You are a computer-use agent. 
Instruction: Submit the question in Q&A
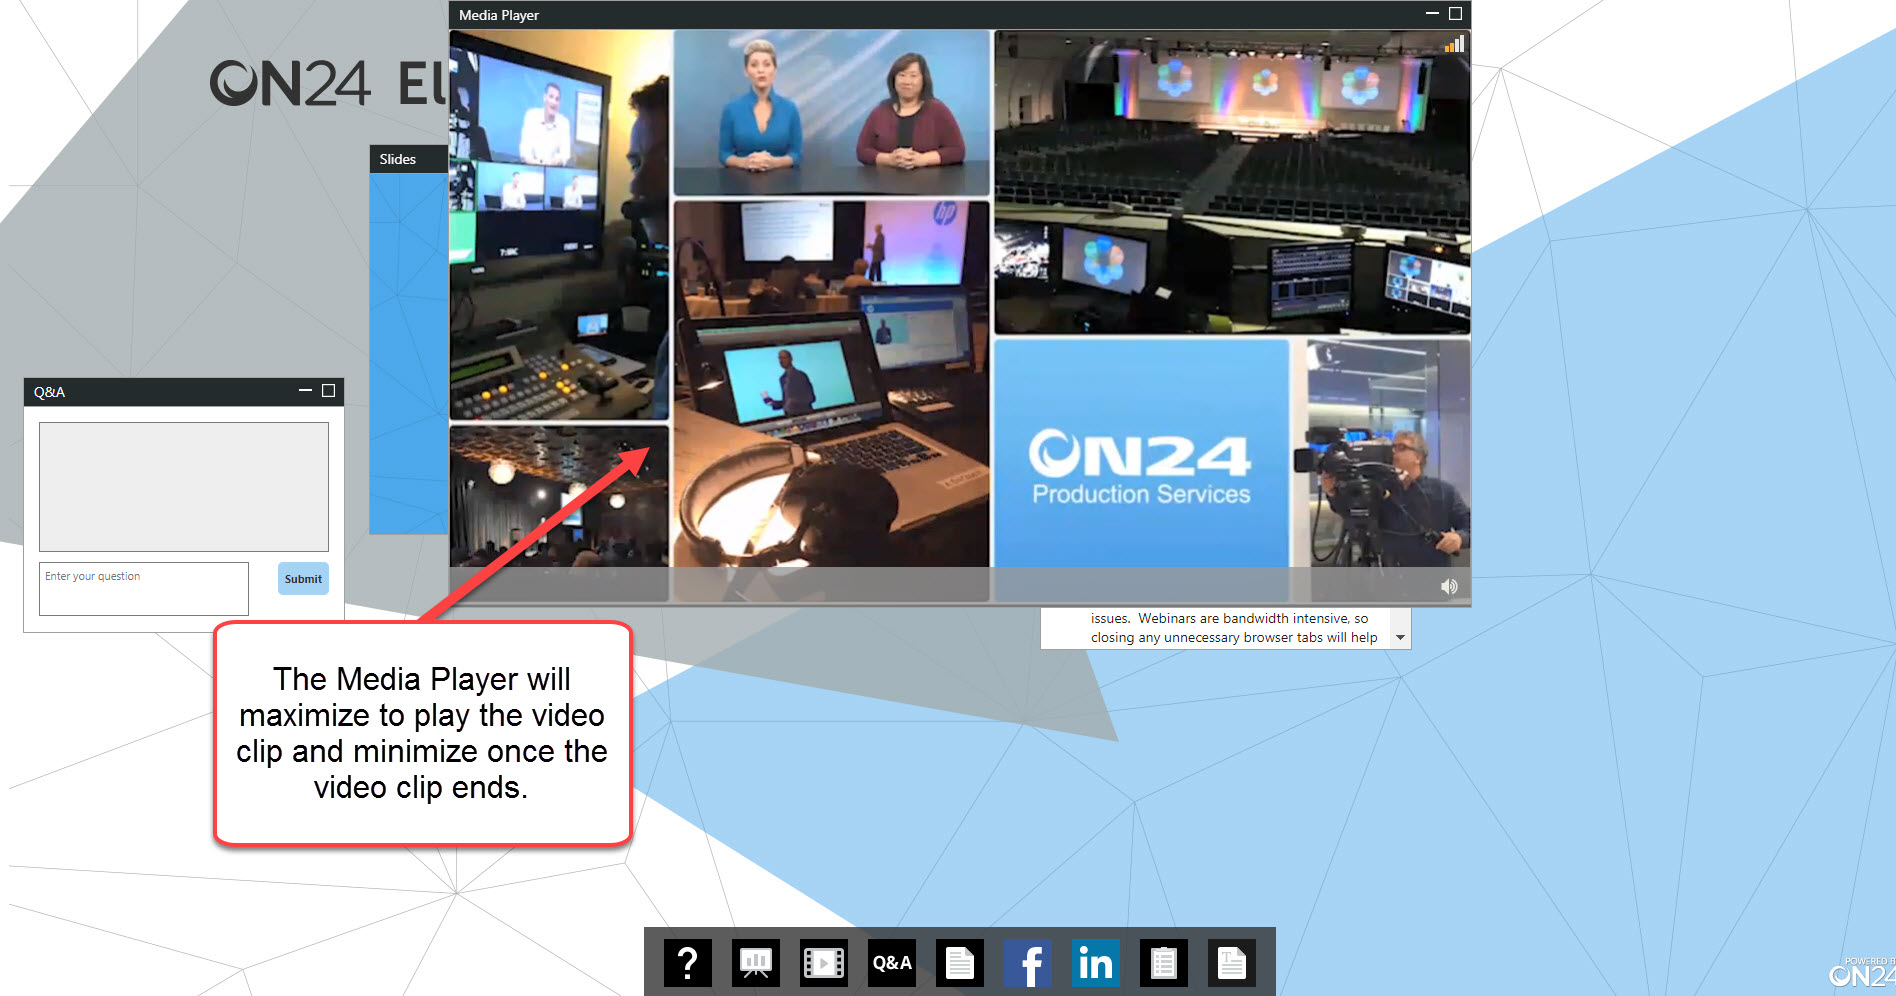(x=303, y=579)
